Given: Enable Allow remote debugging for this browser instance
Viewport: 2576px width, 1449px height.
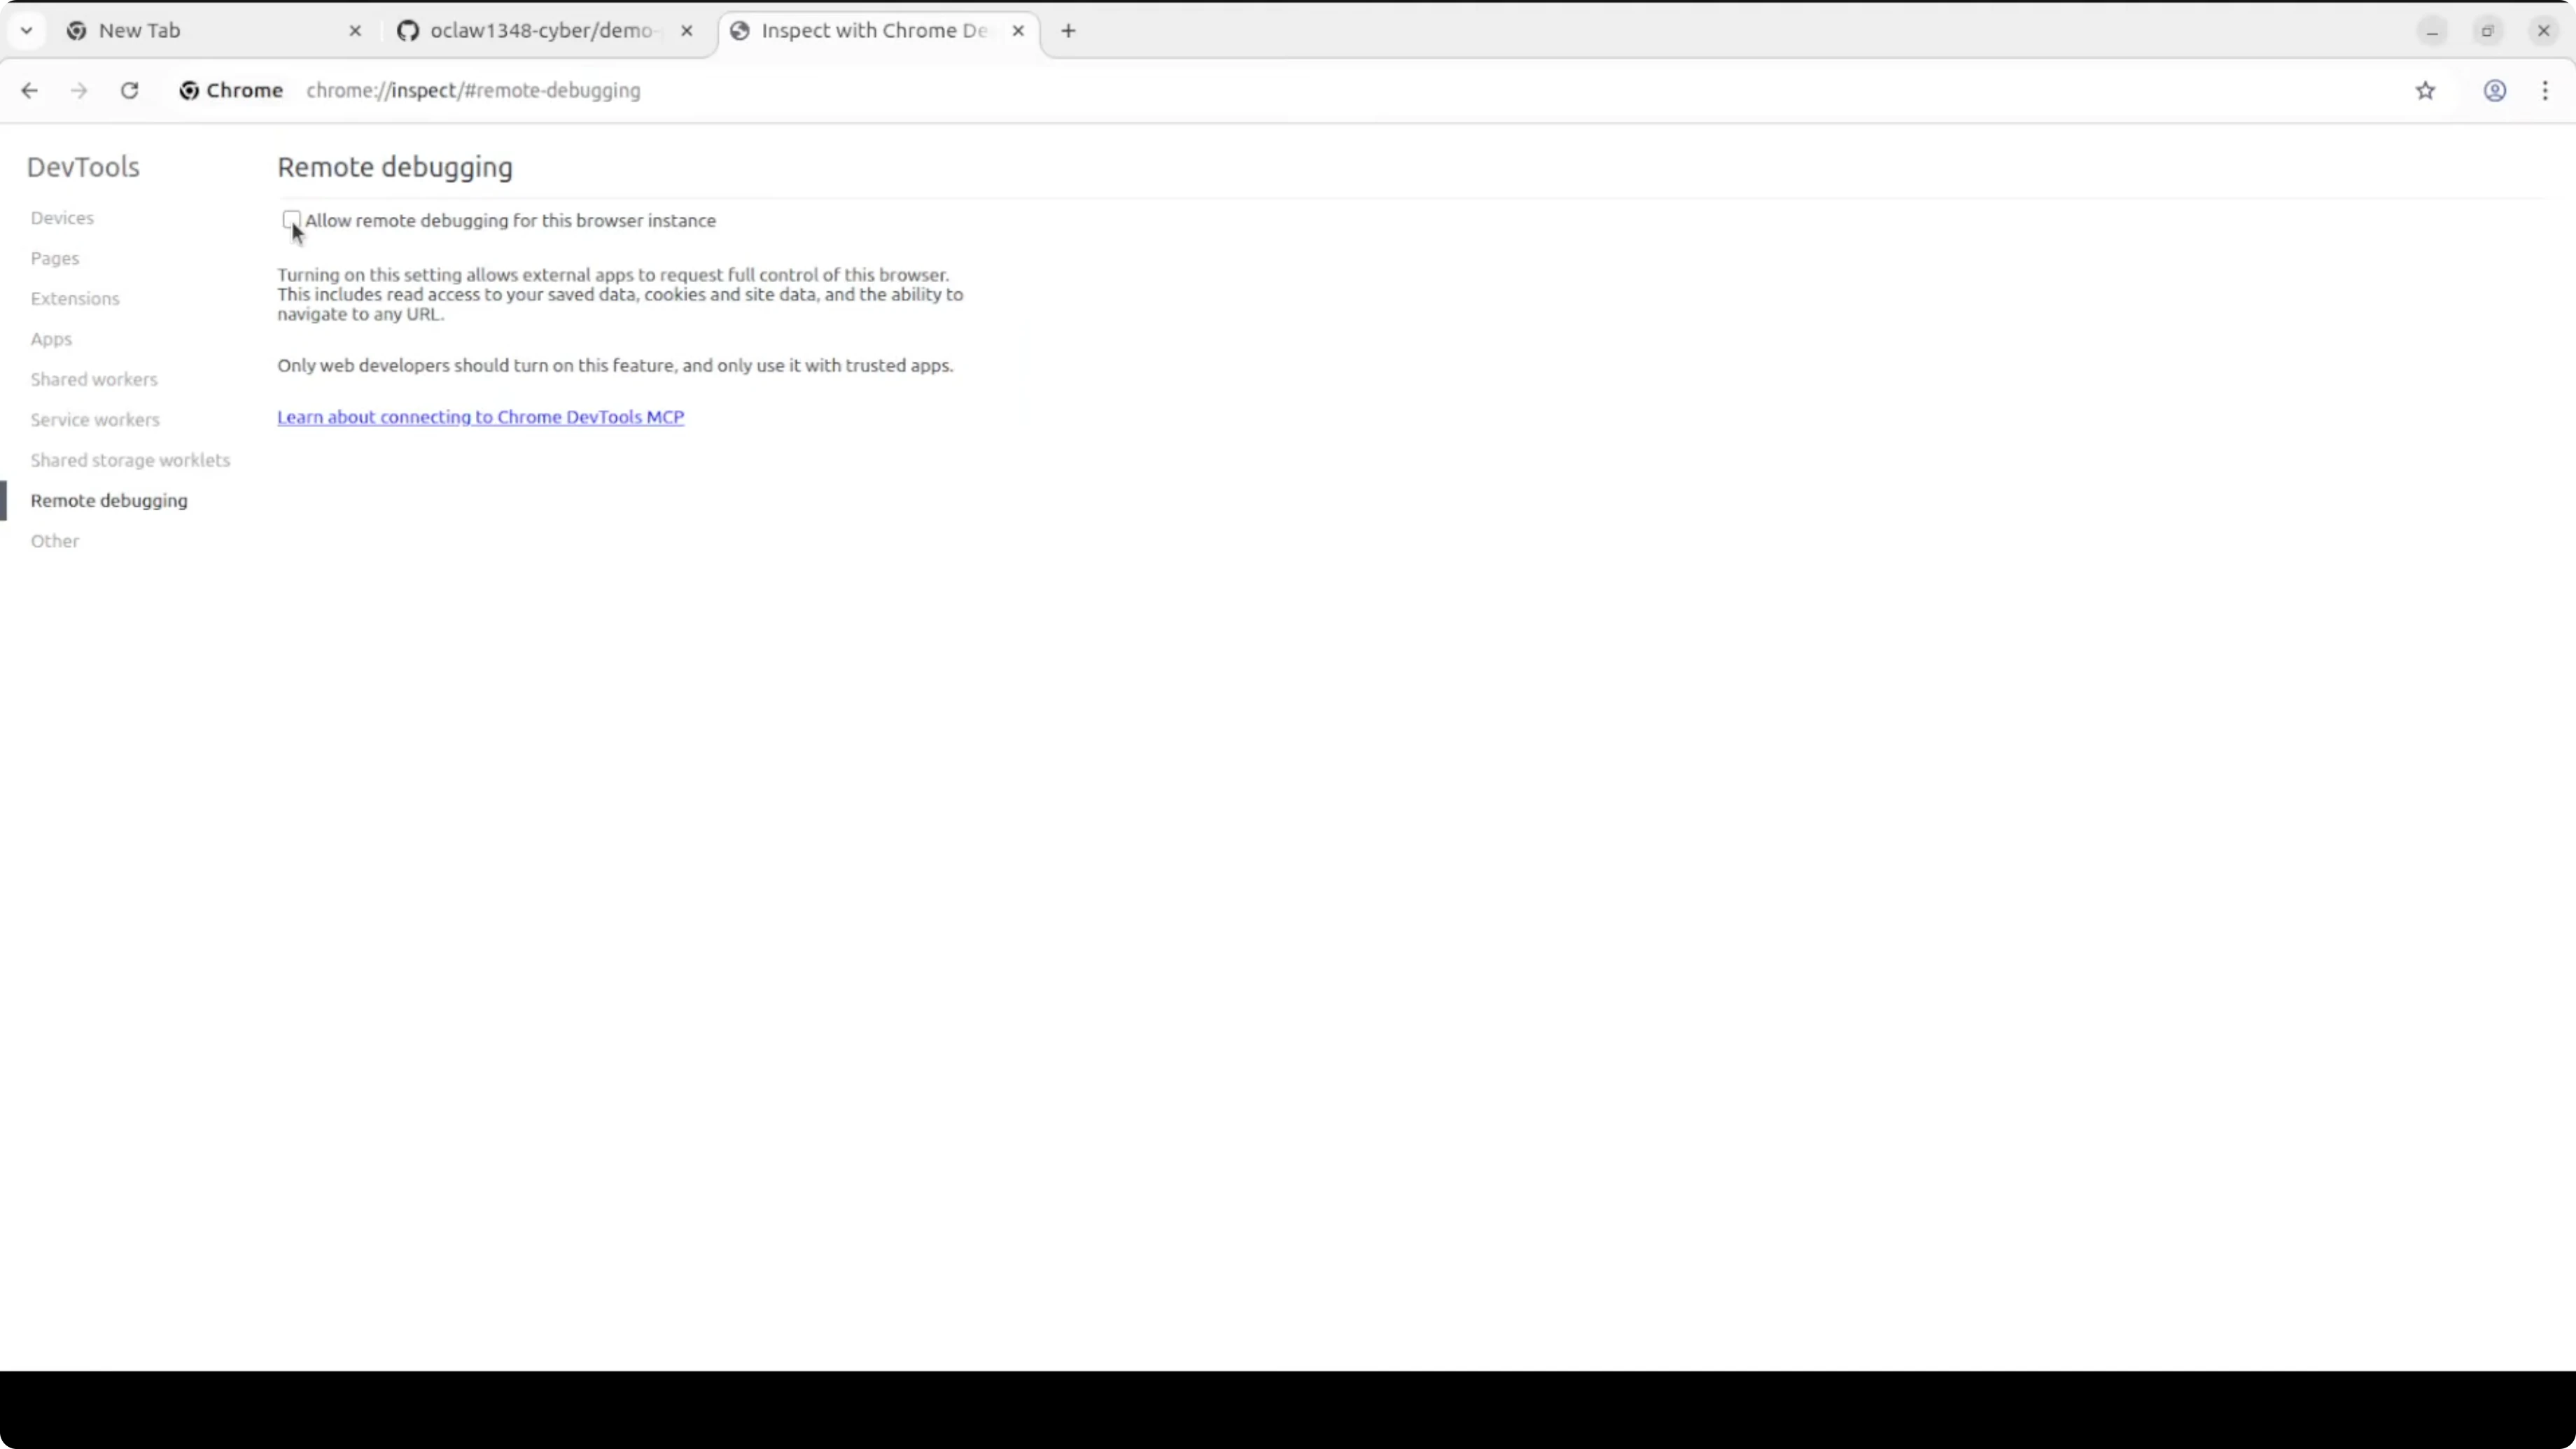Looking at the screenshot, I should (x=291, y=219).
